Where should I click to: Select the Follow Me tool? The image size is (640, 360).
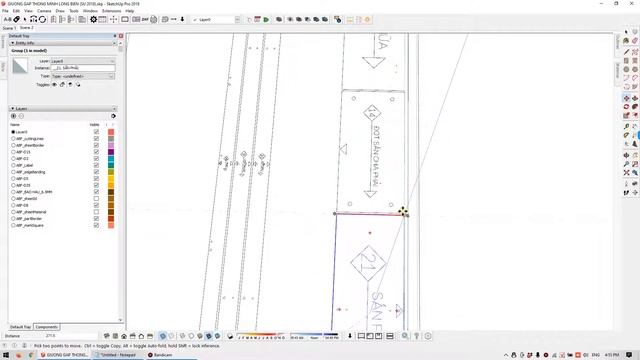(x=635, y=107)
